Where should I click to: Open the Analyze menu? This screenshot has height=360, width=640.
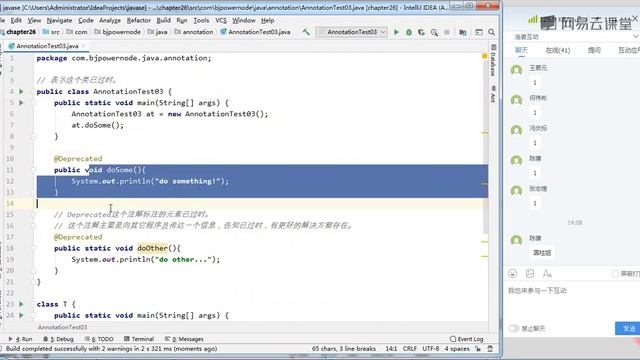coord(110,20)
